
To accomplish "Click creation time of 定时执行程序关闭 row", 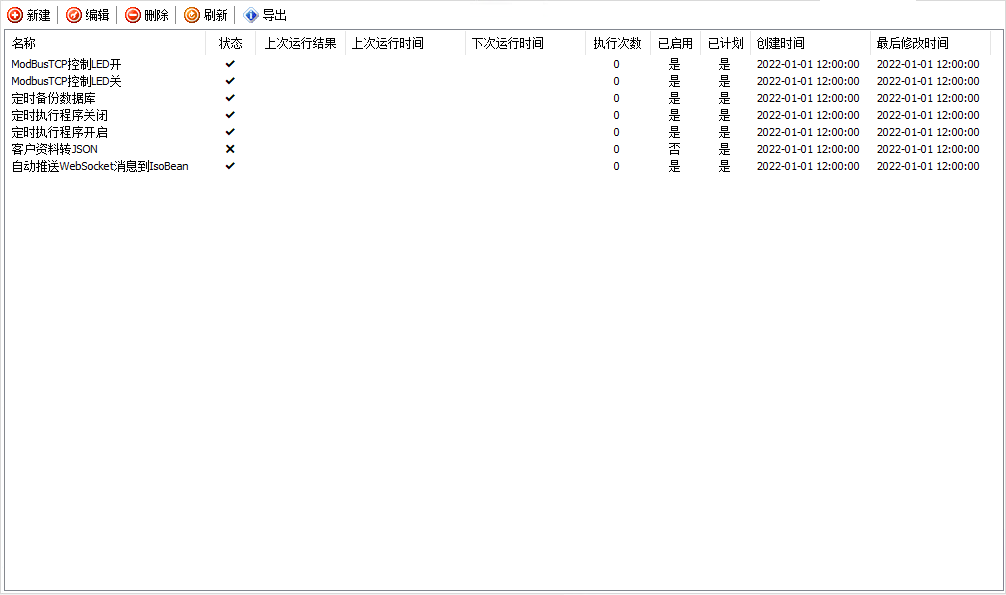I will click(808, 115).
